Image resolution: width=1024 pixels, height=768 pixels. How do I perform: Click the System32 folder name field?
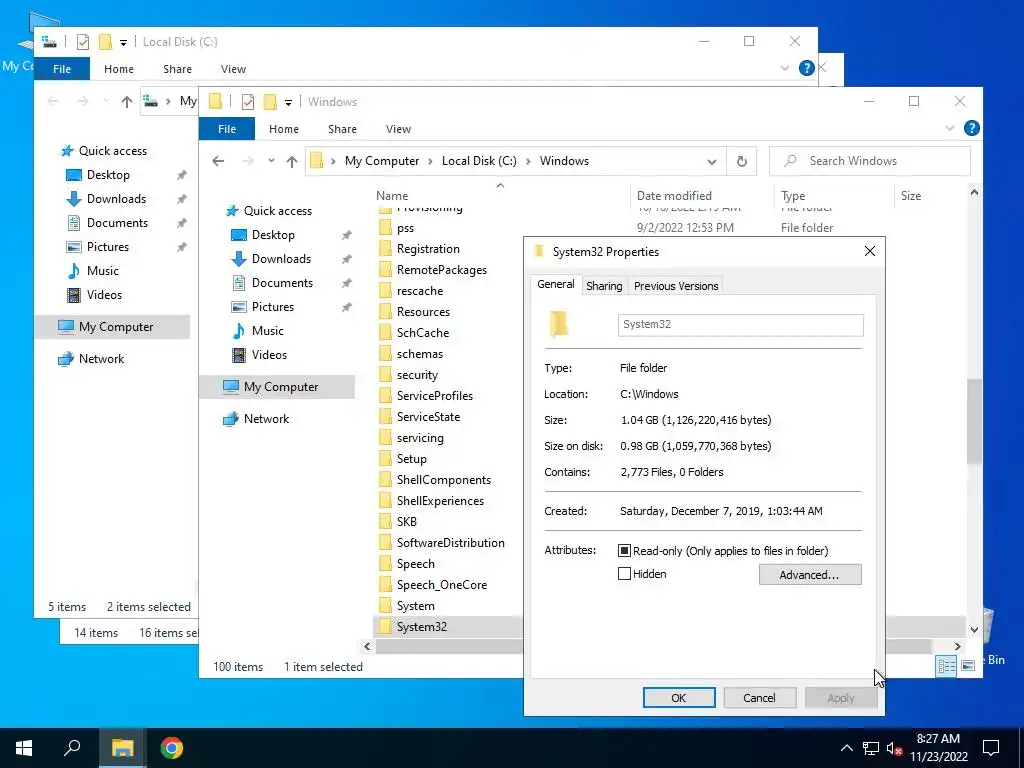741,325
